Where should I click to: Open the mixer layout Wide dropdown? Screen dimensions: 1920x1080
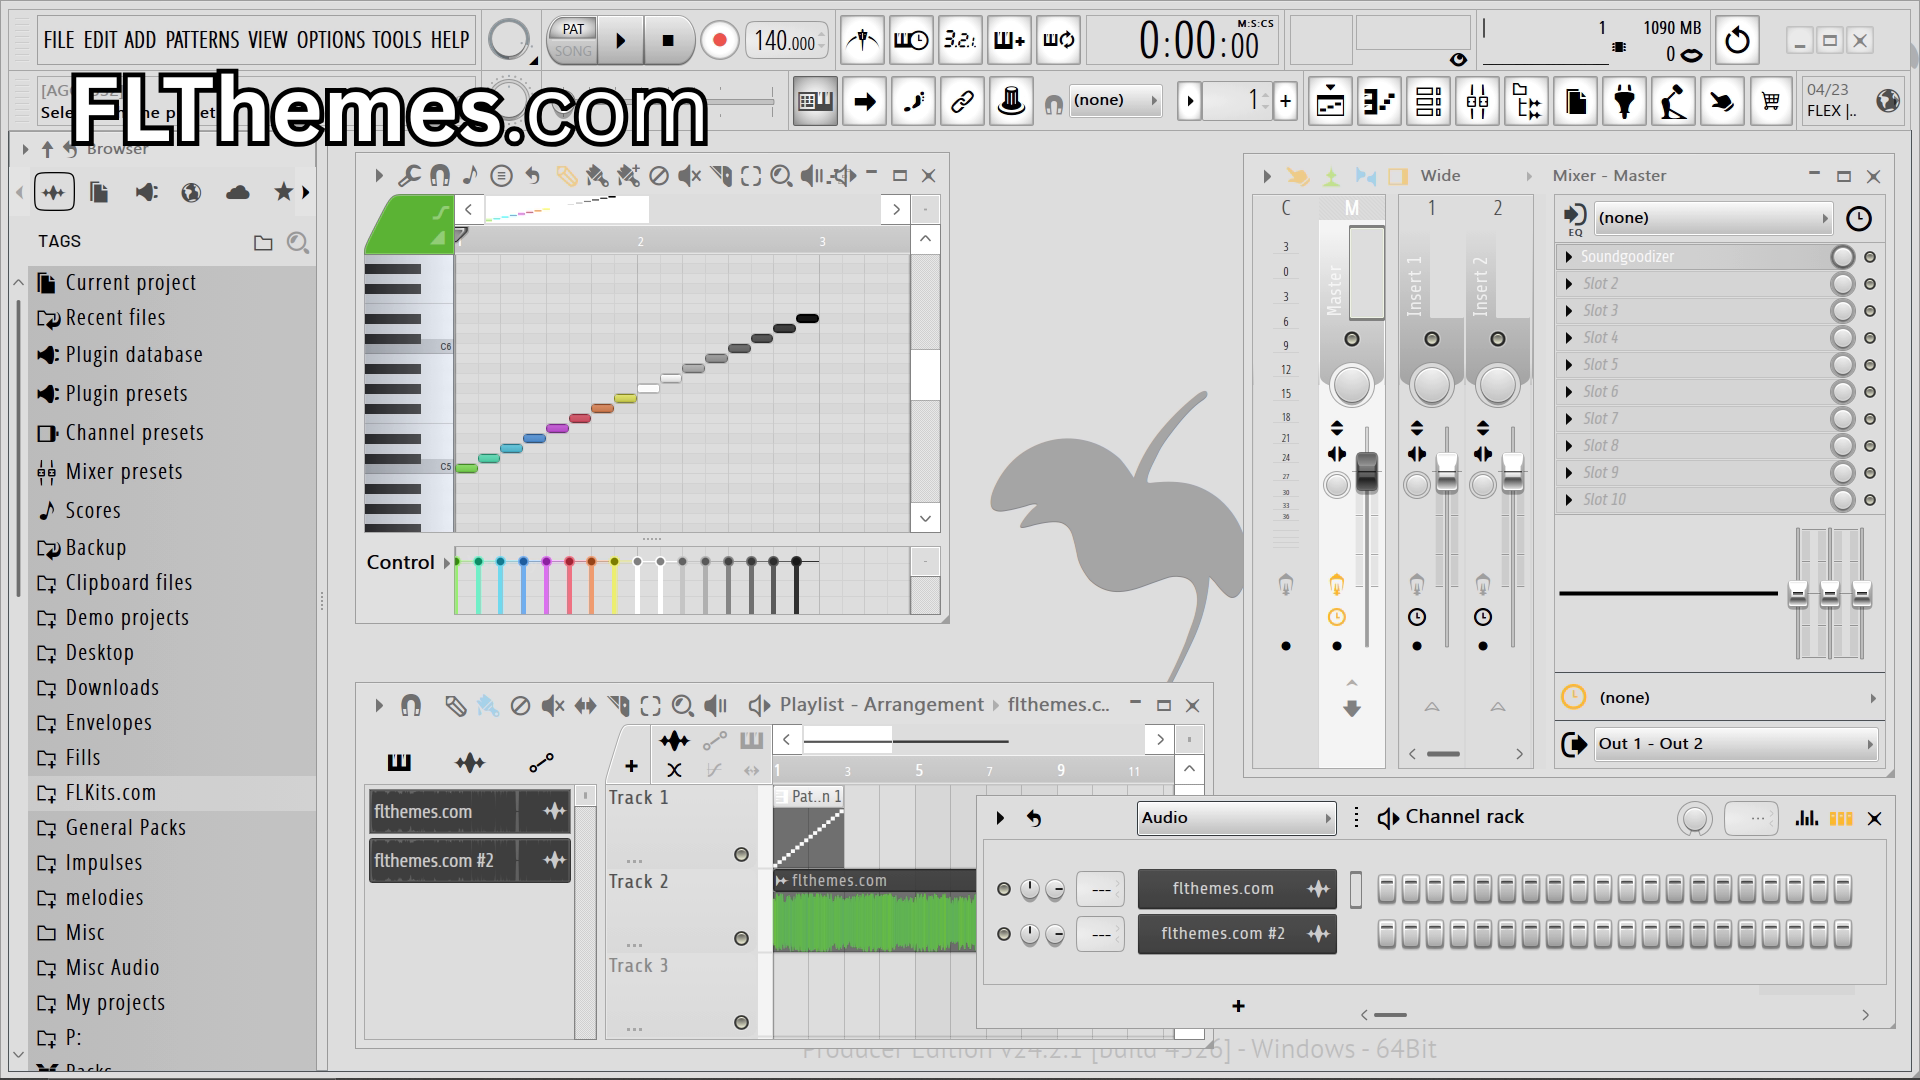coord(1476,176)
